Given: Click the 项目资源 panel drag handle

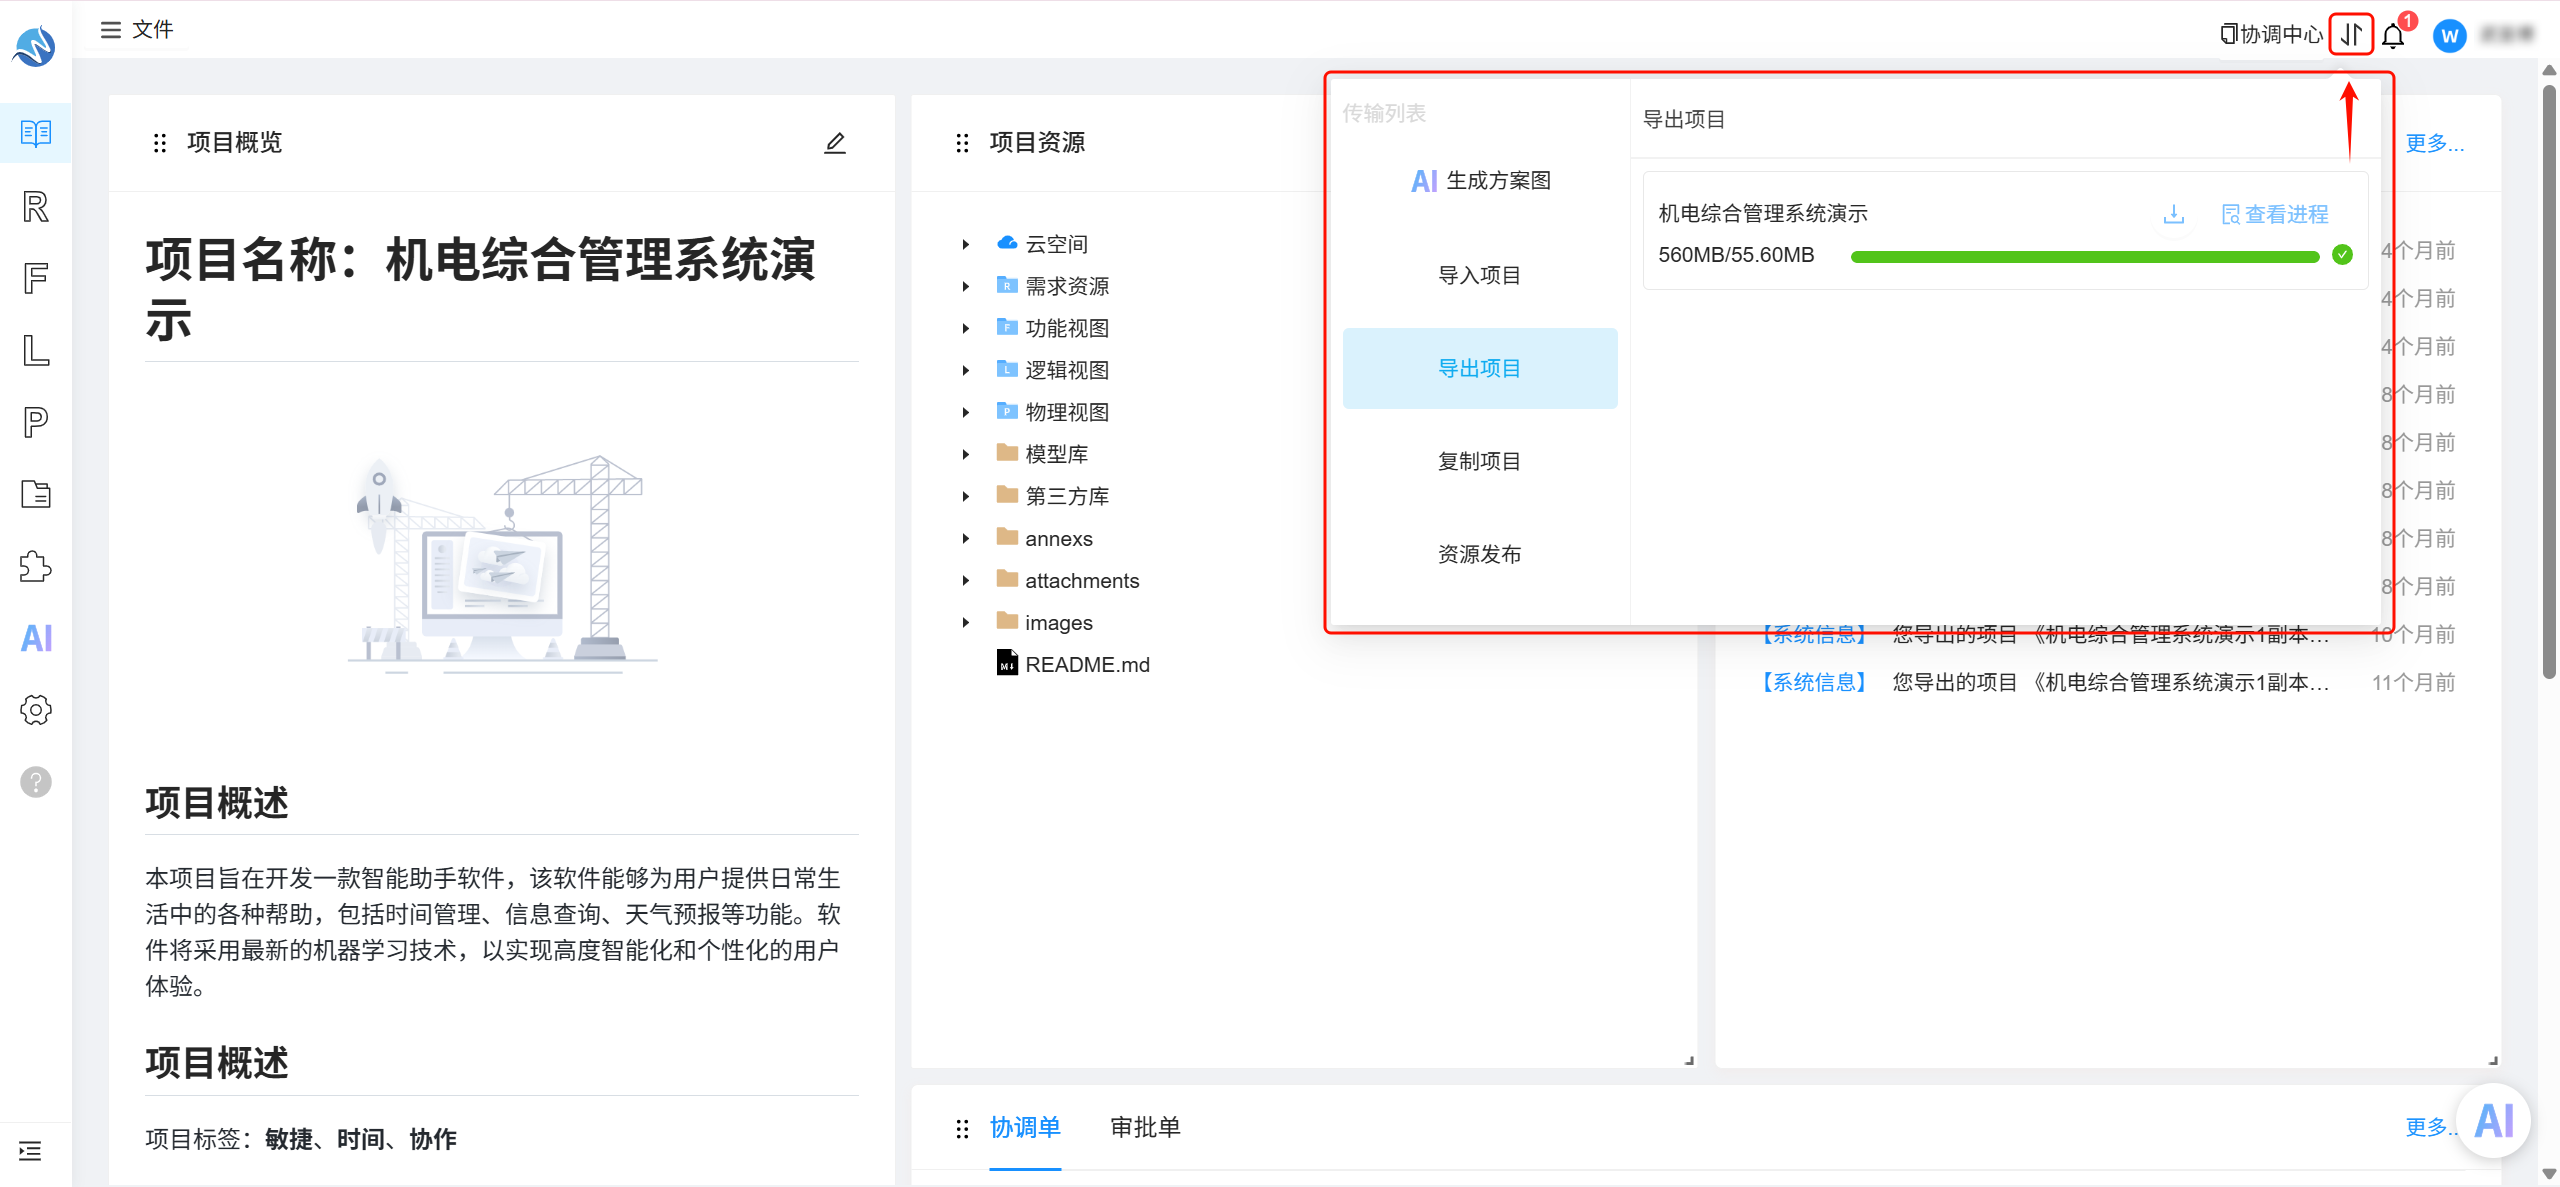Looking at the screenshot, I should (x=962, y=143).
